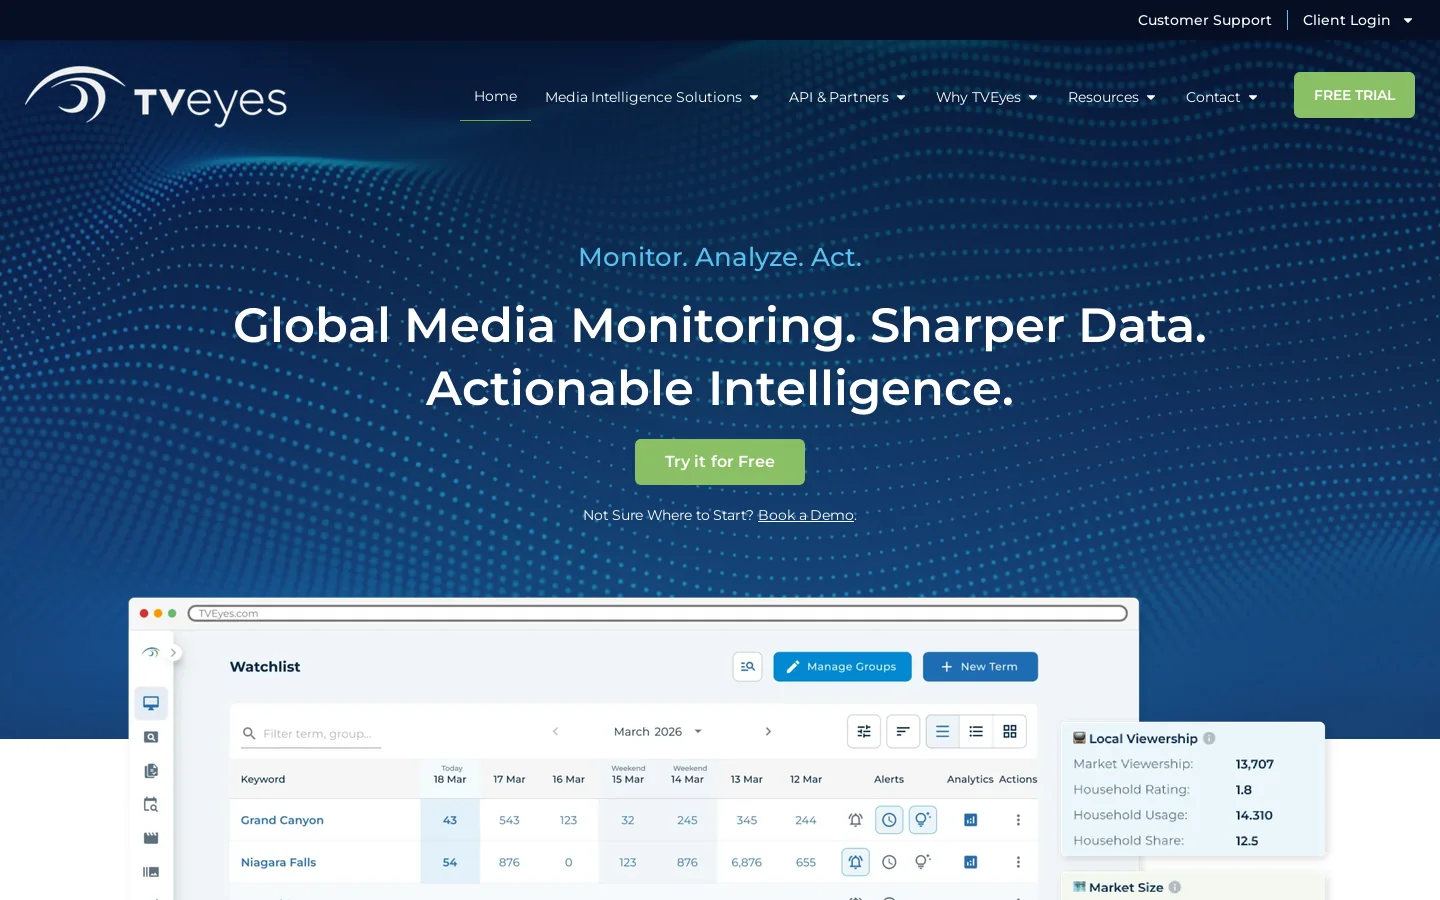Image resolution: width=1440 pixels, height=900 pixels.
Task: Toggle the clock alert for Grand Canyon
Action: (889, 820)
